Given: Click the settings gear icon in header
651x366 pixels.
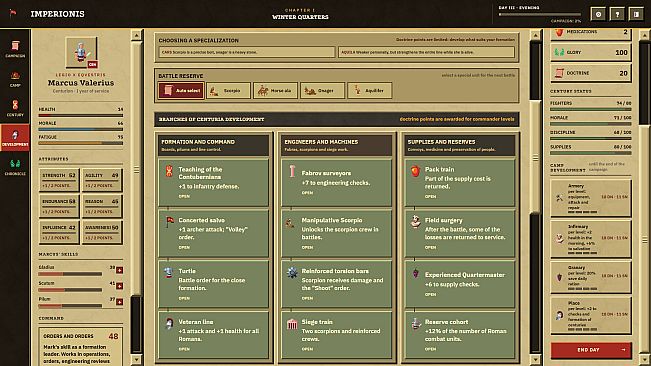Looking at the screenshot, I should [598, 14].
